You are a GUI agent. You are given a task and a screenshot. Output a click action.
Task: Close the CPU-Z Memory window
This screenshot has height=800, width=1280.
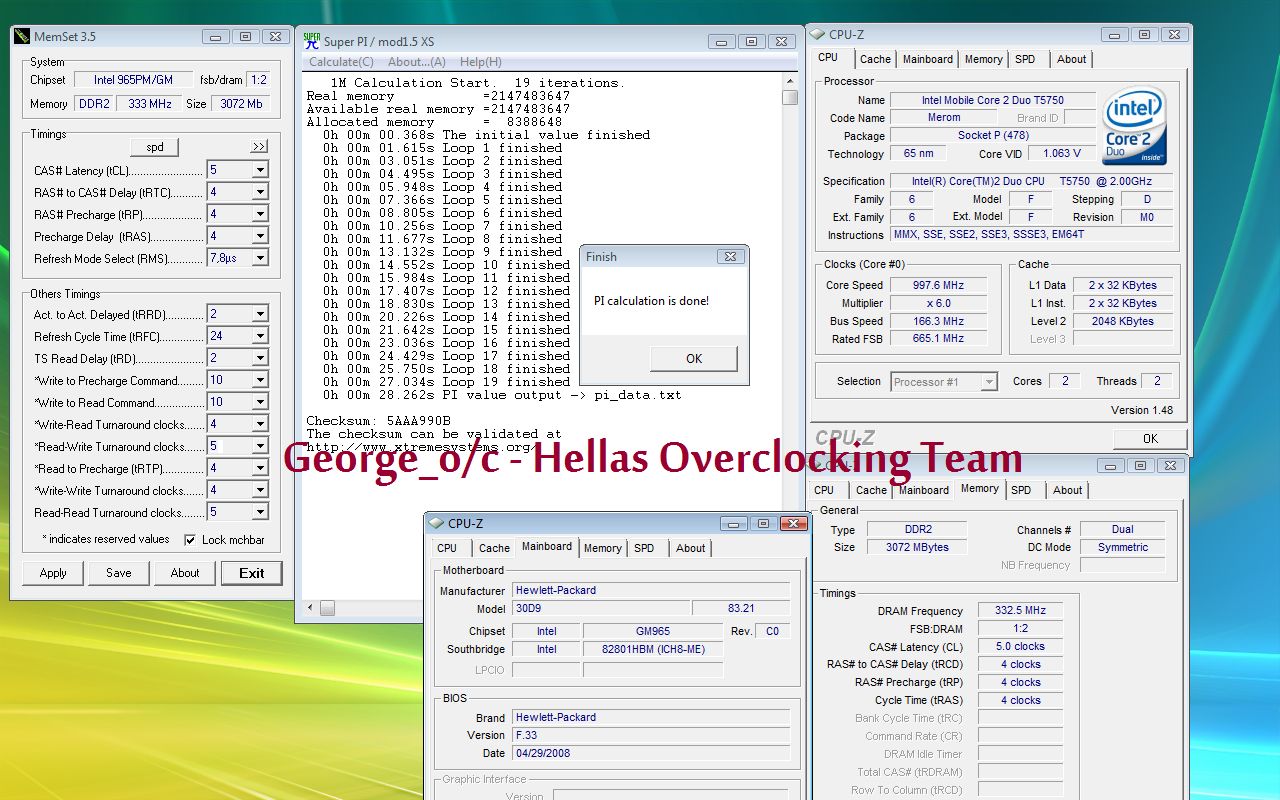tap(1170, 465)
